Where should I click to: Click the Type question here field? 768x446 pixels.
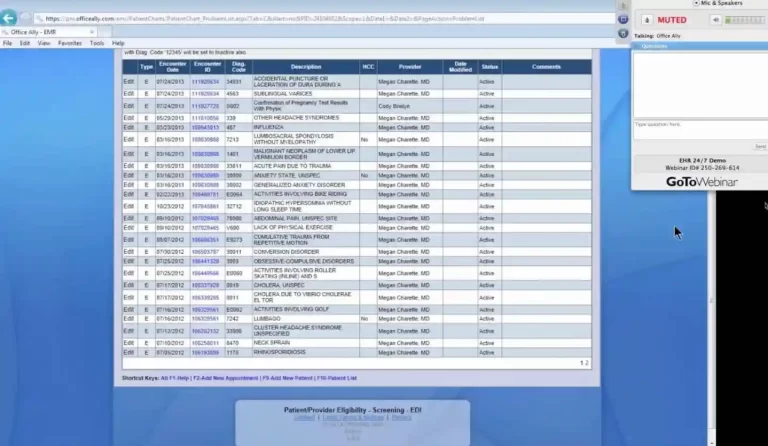(x=700, y=129)
